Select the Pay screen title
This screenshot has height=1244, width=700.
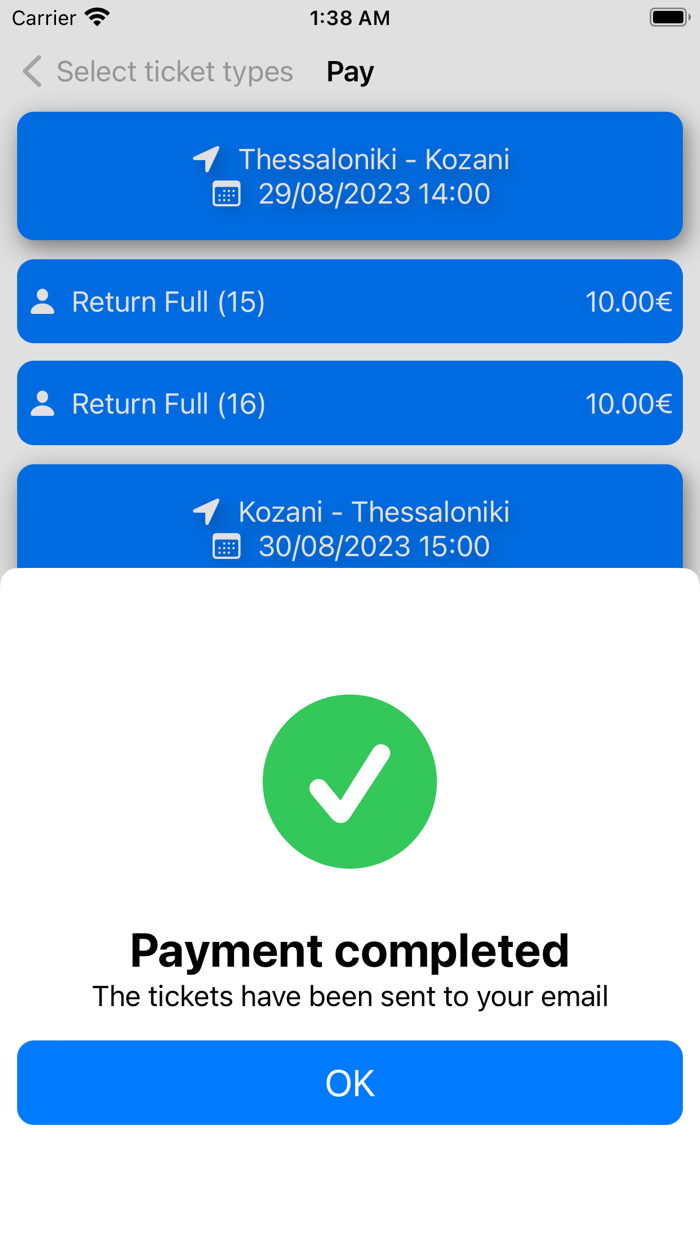(x=349, y=71)
